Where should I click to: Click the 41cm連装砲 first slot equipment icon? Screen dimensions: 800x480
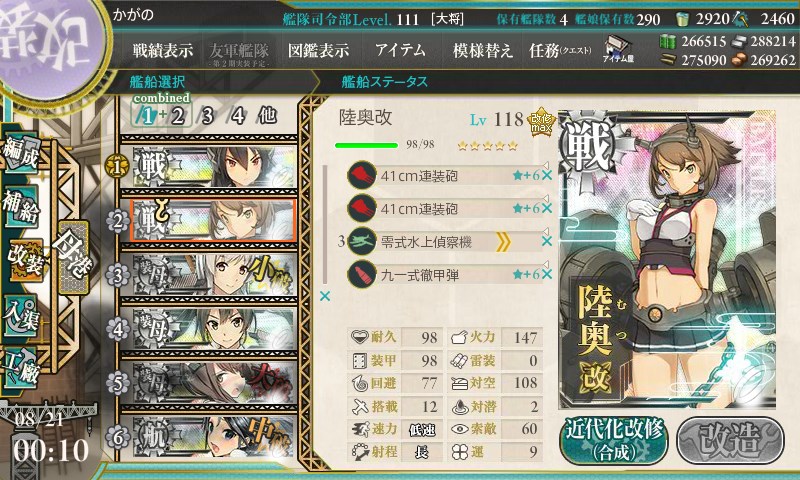pos(362,175)
